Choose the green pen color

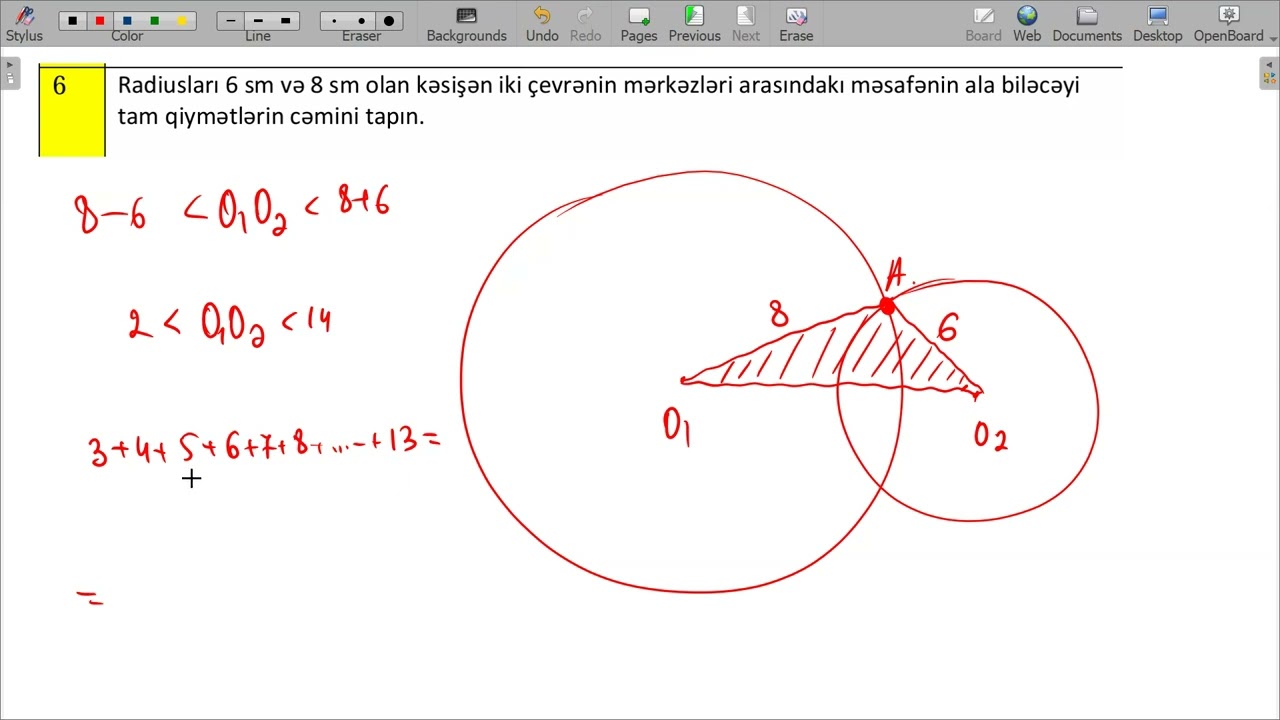point(154,21)
